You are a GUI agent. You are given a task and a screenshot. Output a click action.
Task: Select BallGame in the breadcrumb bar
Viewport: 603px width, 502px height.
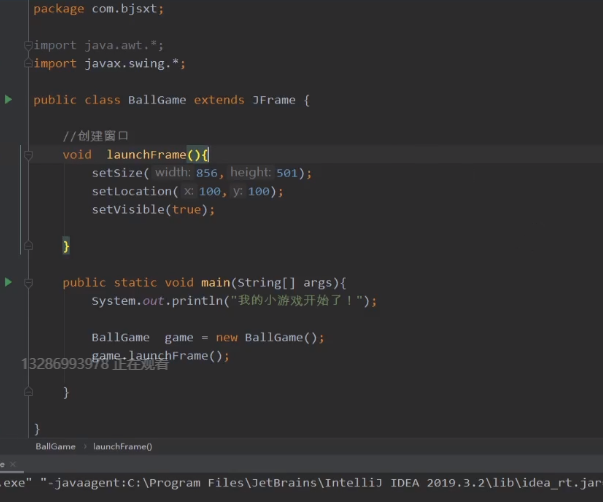(55, 447)
